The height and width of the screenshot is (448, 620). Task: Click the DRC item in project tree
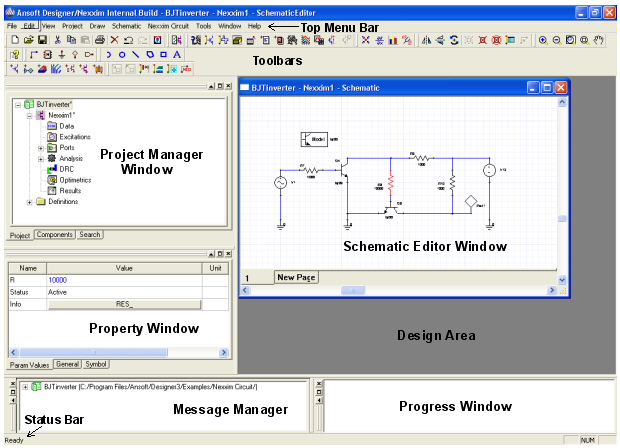65,169
